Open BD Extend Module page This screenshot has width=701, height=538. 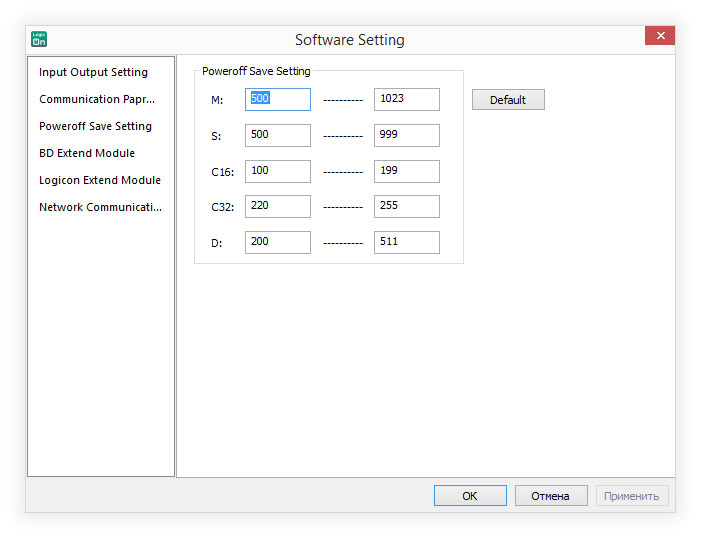tap(87, 153)
